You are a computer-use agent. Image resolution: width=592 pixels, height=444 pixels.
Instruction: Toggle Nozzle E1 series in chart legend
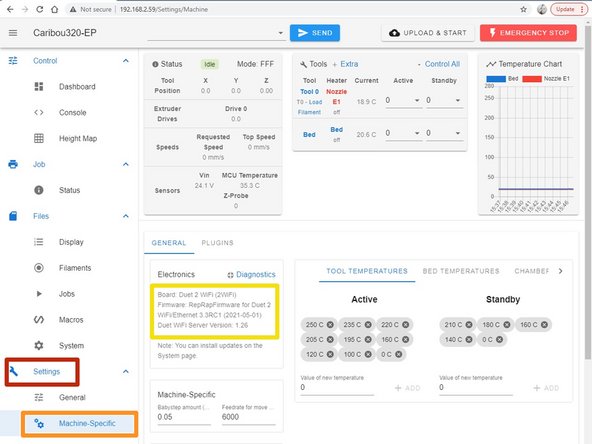(546, 79)
